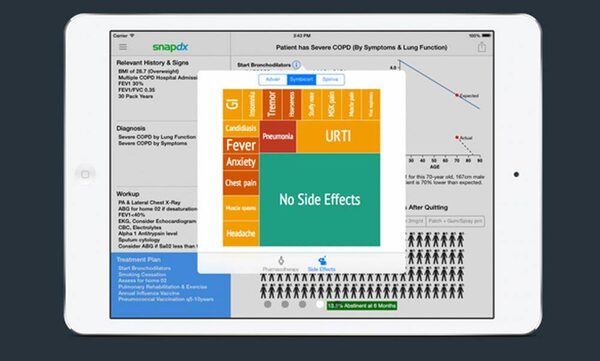Switch to the Advair drug segment
The image size is (600, 361).
pos(273,80)
